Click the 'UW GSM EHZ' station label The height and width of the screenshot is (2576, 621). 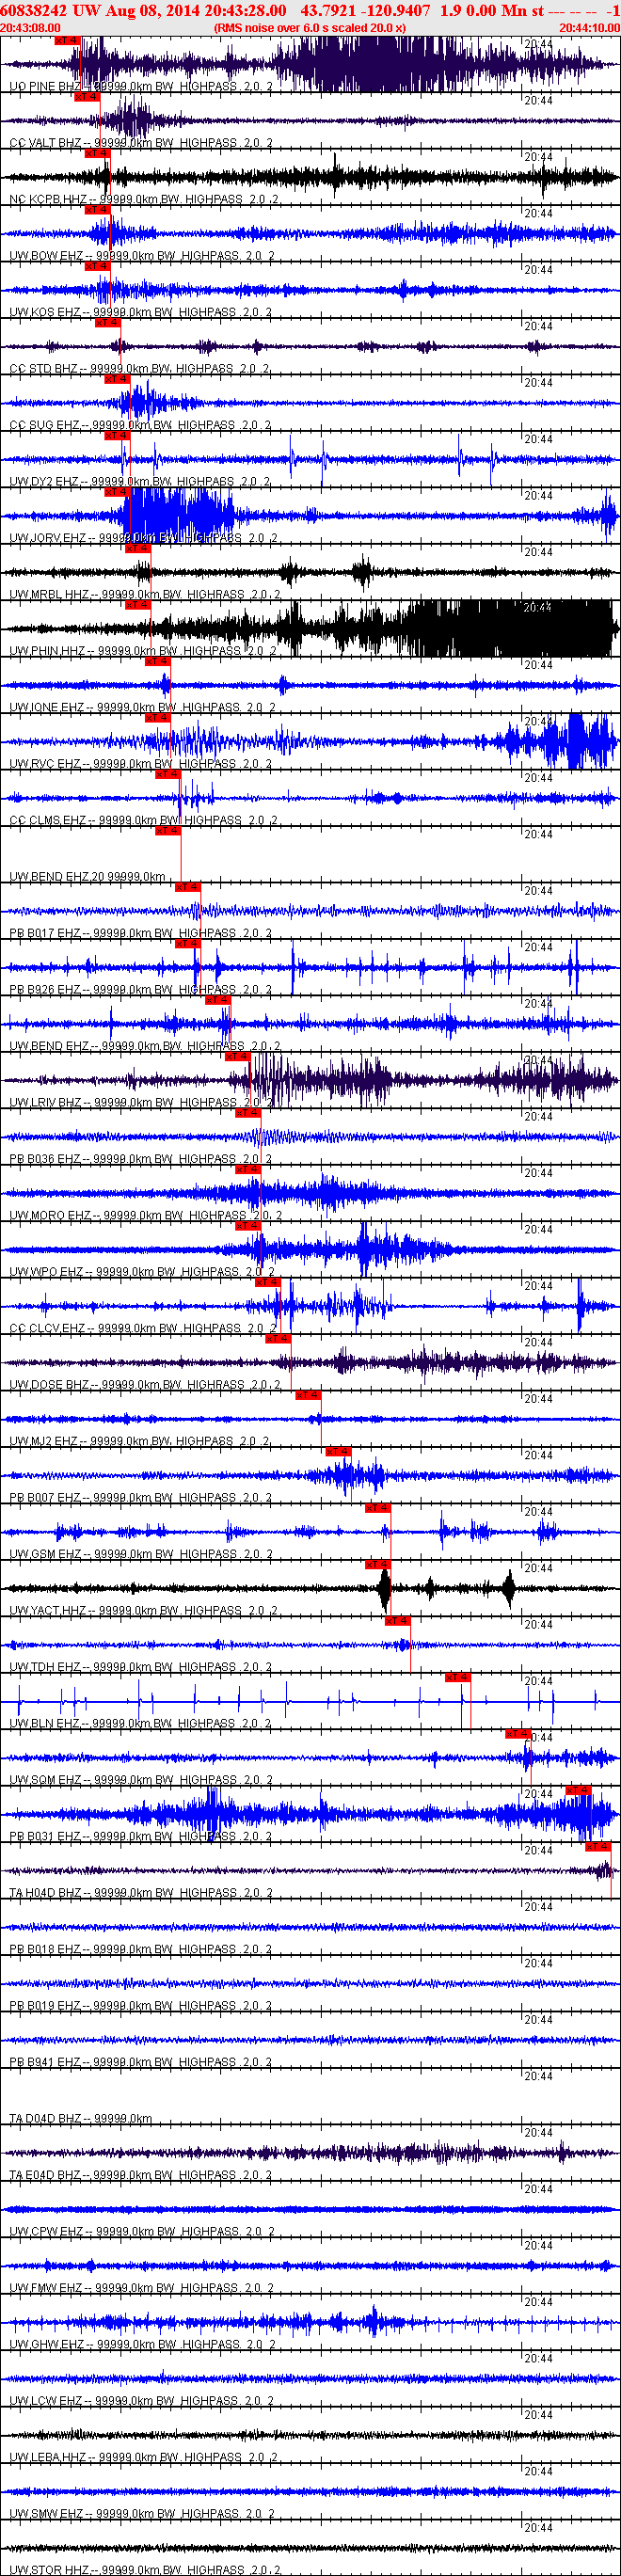[x=46, y=1555]
